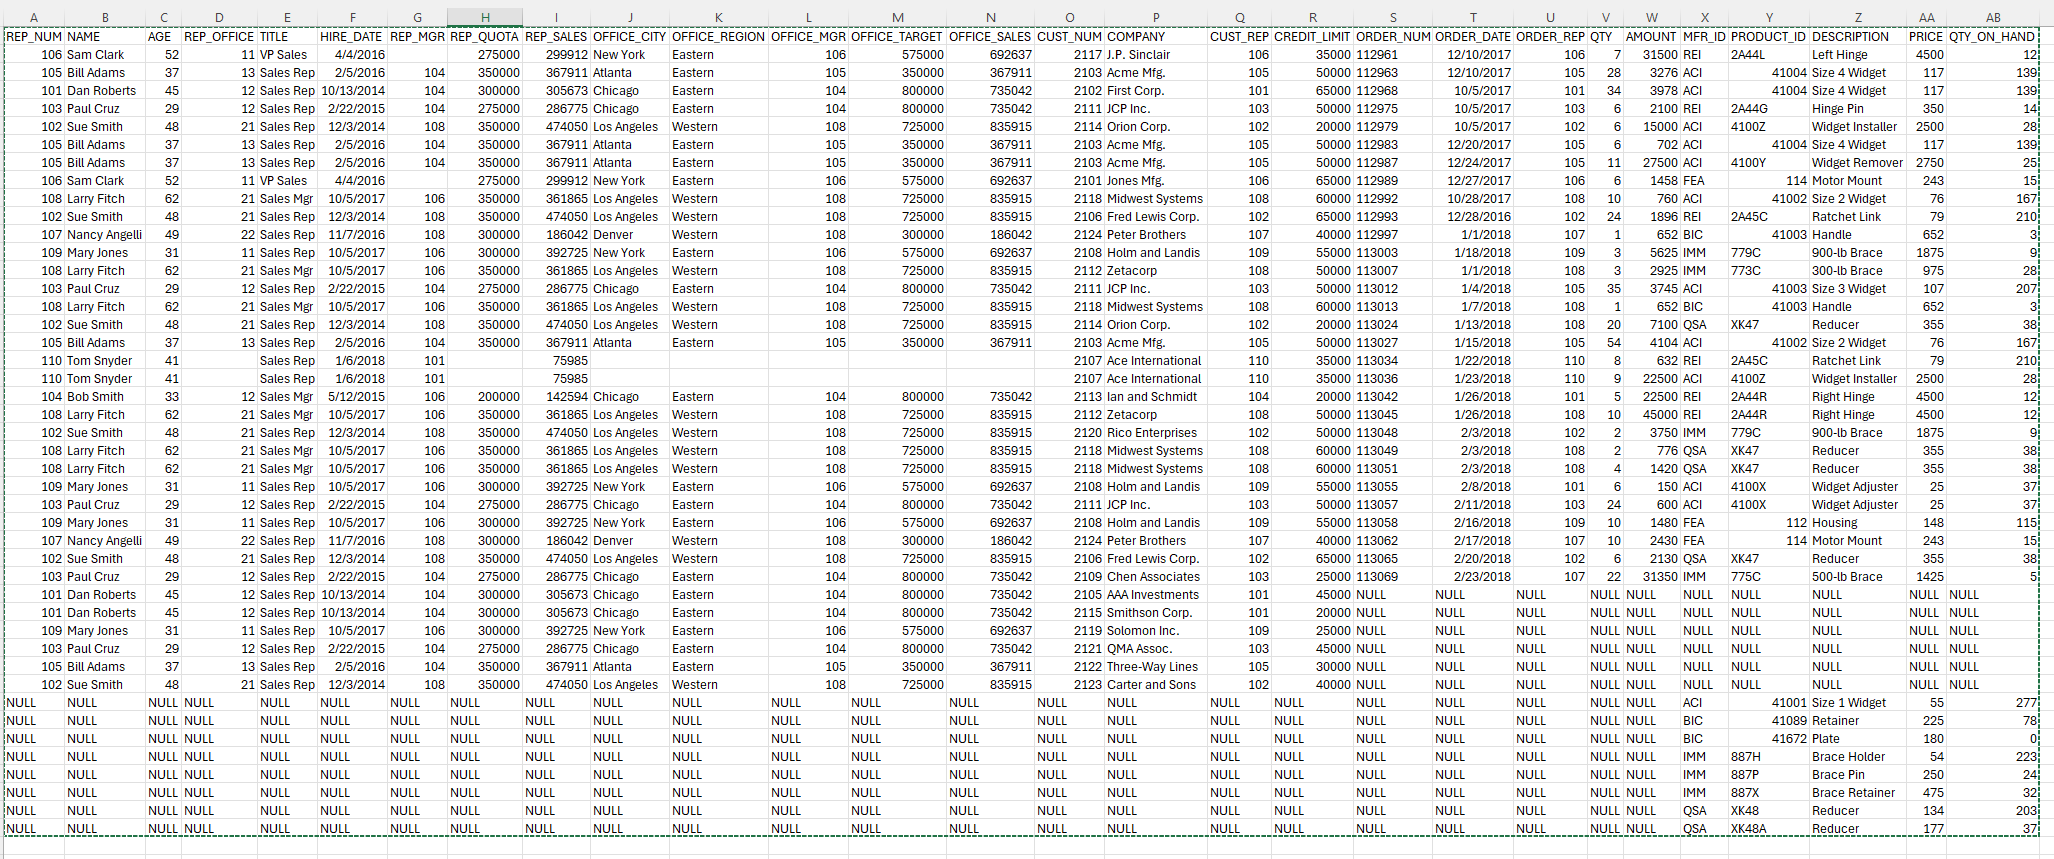Viewport: 2054px width, 859px height.
Task: Select column P header letter
Action: [x=1155, y=17]
